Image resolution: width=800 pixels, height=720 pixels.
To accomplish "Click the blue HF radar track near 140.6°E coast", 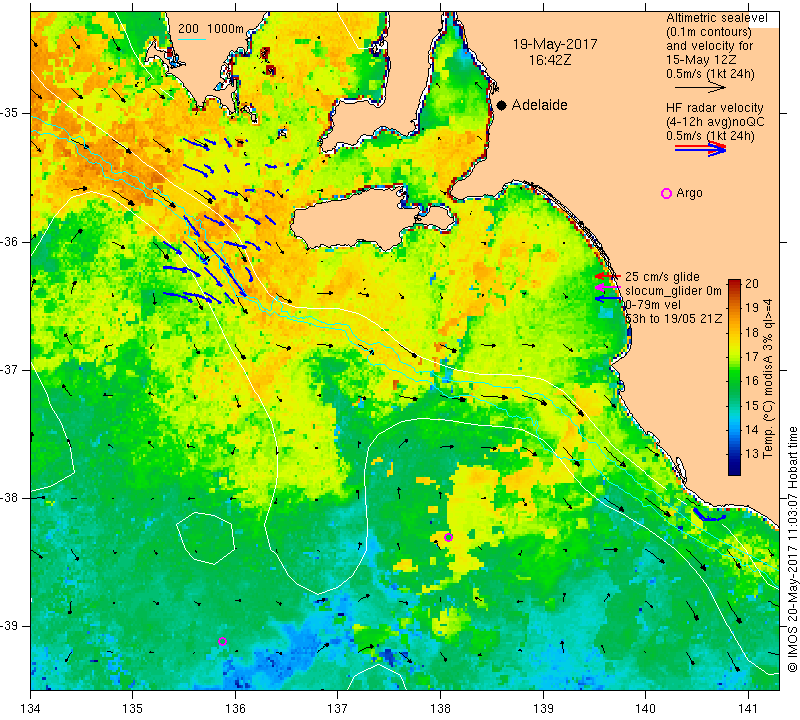I will (x=709, y=515).
